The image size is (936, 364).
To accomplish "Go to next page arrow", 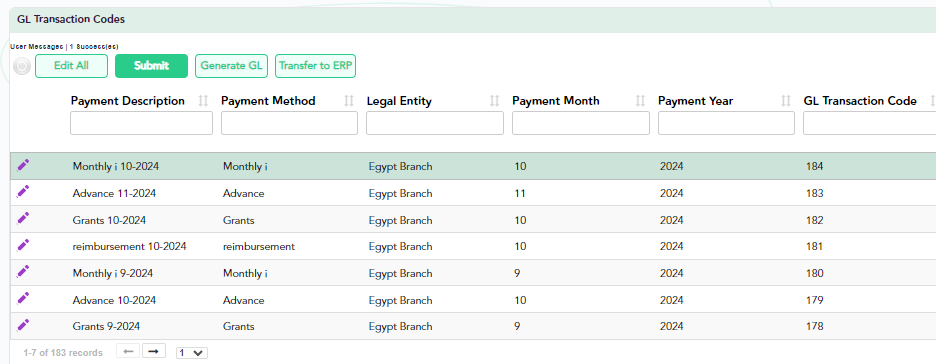I will tap(153, 351).
